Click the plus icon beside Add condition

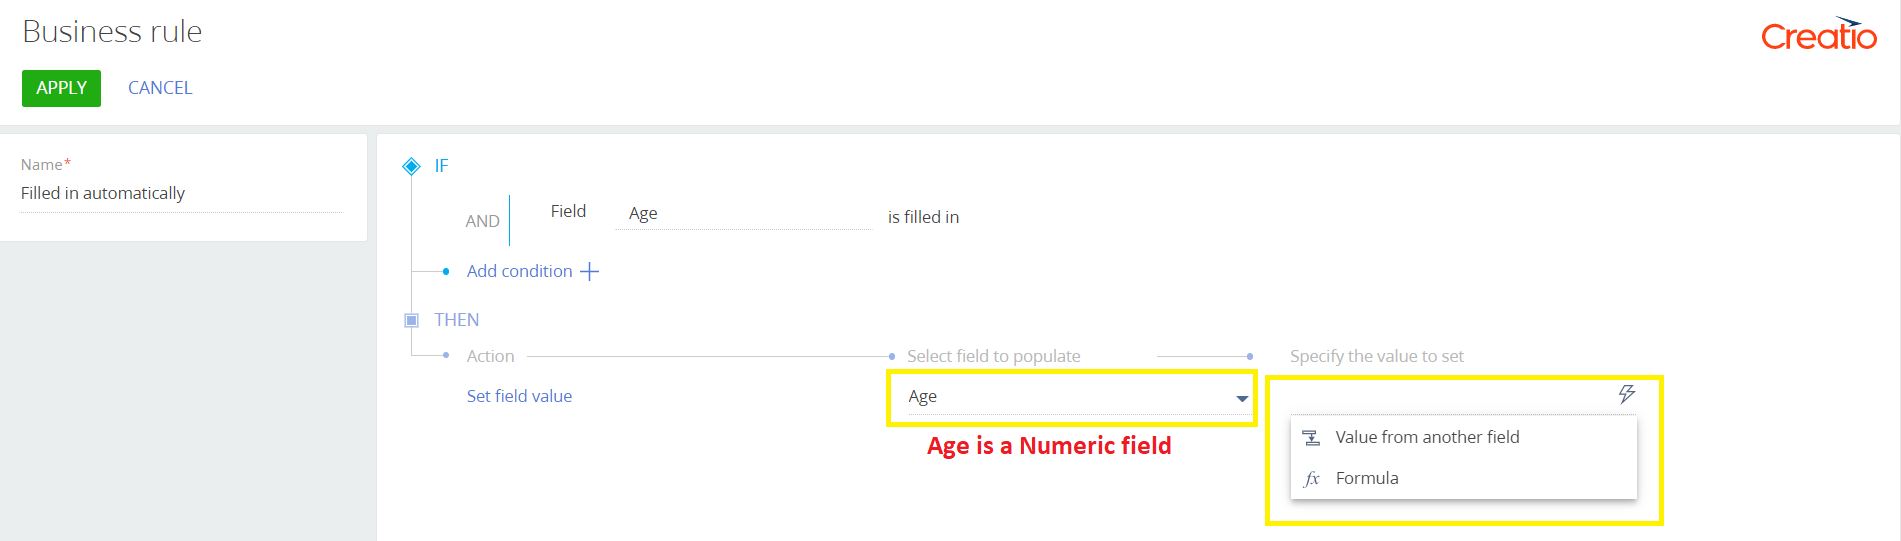pyautogui.click(x=590, y=271)
